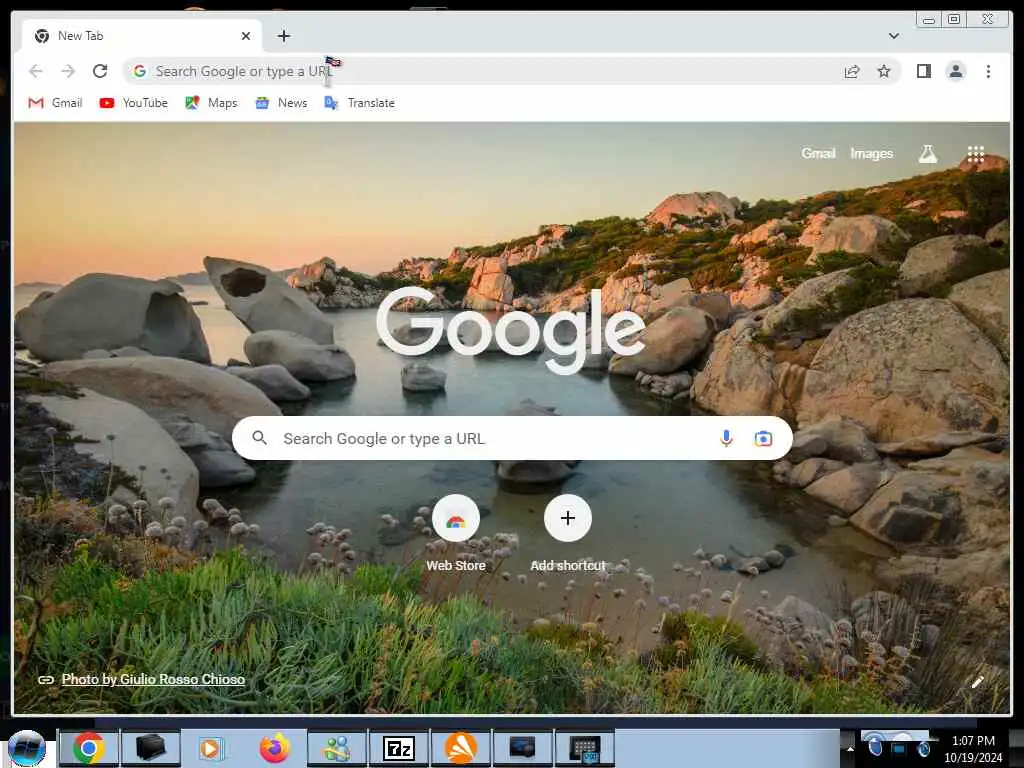This screenshot has width=1024, height=768.
Task: Open Chrome three-dot menu
Action: click(x=988, y=71)
